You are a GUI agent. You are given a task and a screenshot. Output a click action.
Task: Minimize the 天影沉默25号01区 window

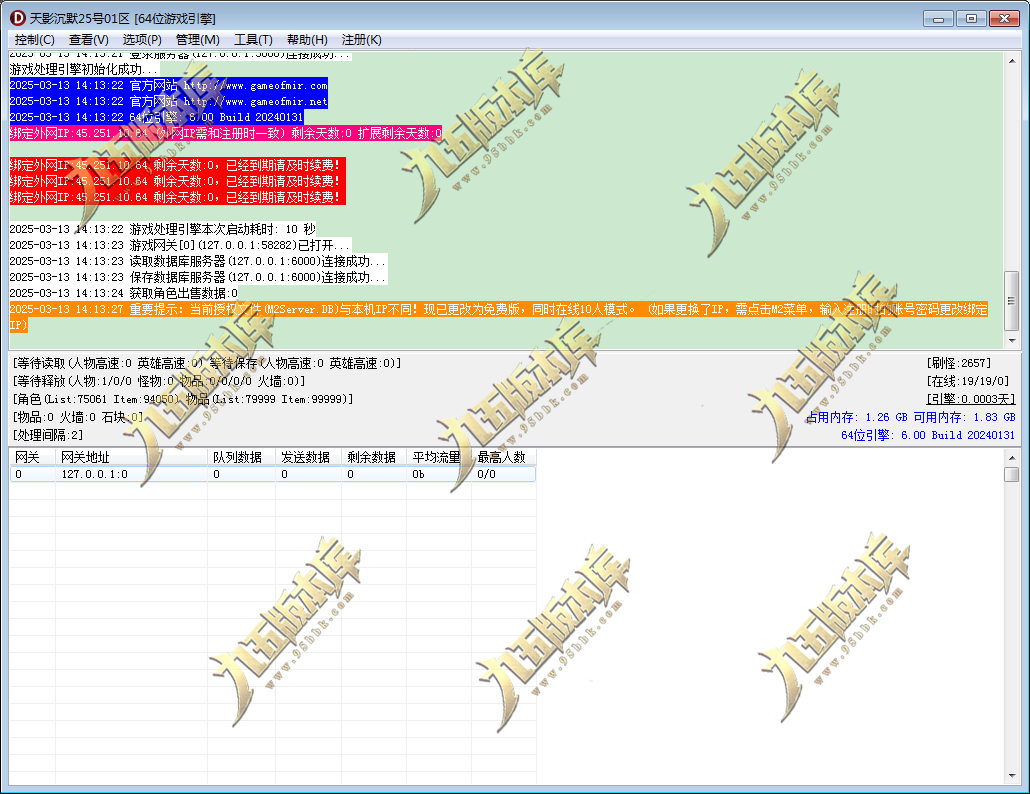point(938,18)
